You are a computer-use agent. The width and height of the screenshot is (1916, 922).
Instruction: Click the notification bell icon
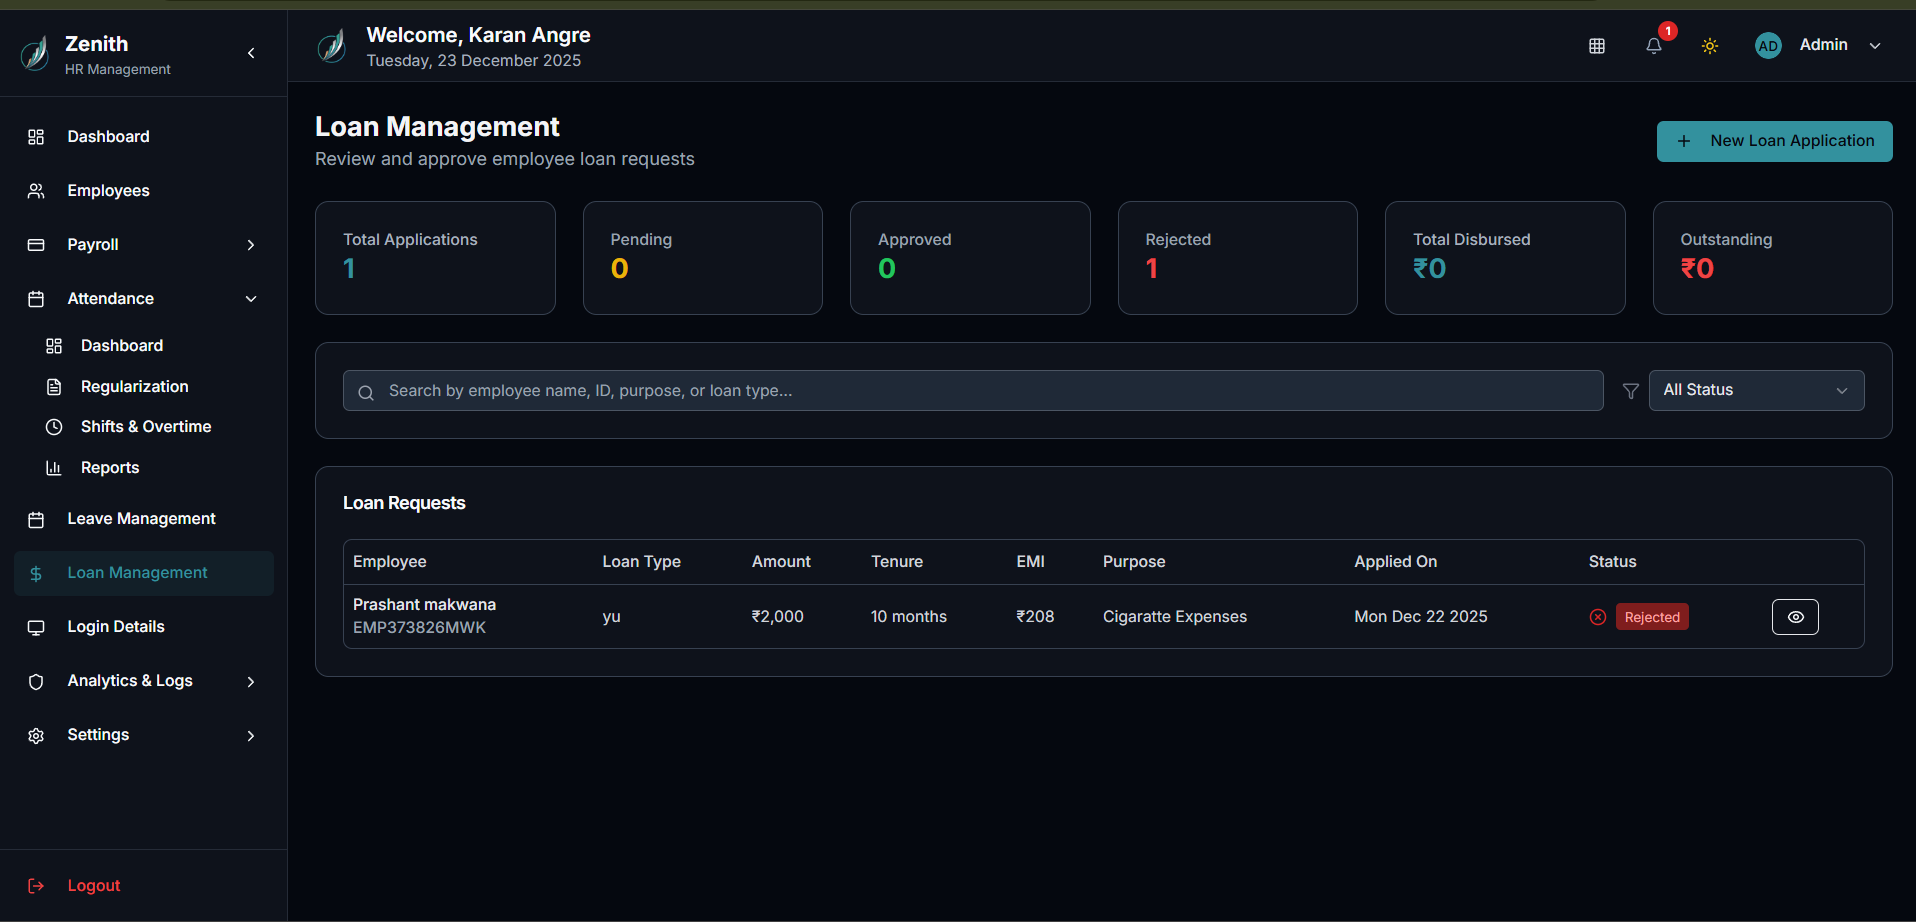point(1653,46)
